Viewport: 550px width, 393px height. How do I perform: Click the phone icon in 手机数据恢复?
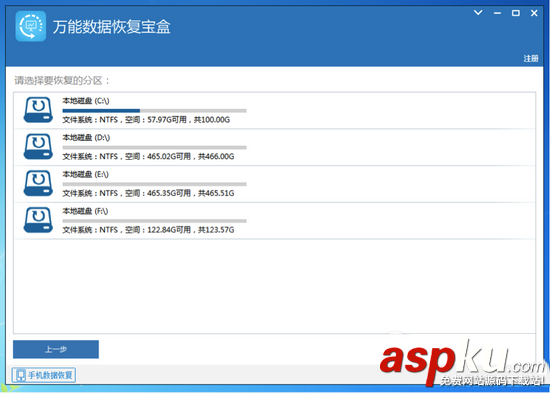tap(21, 375)
